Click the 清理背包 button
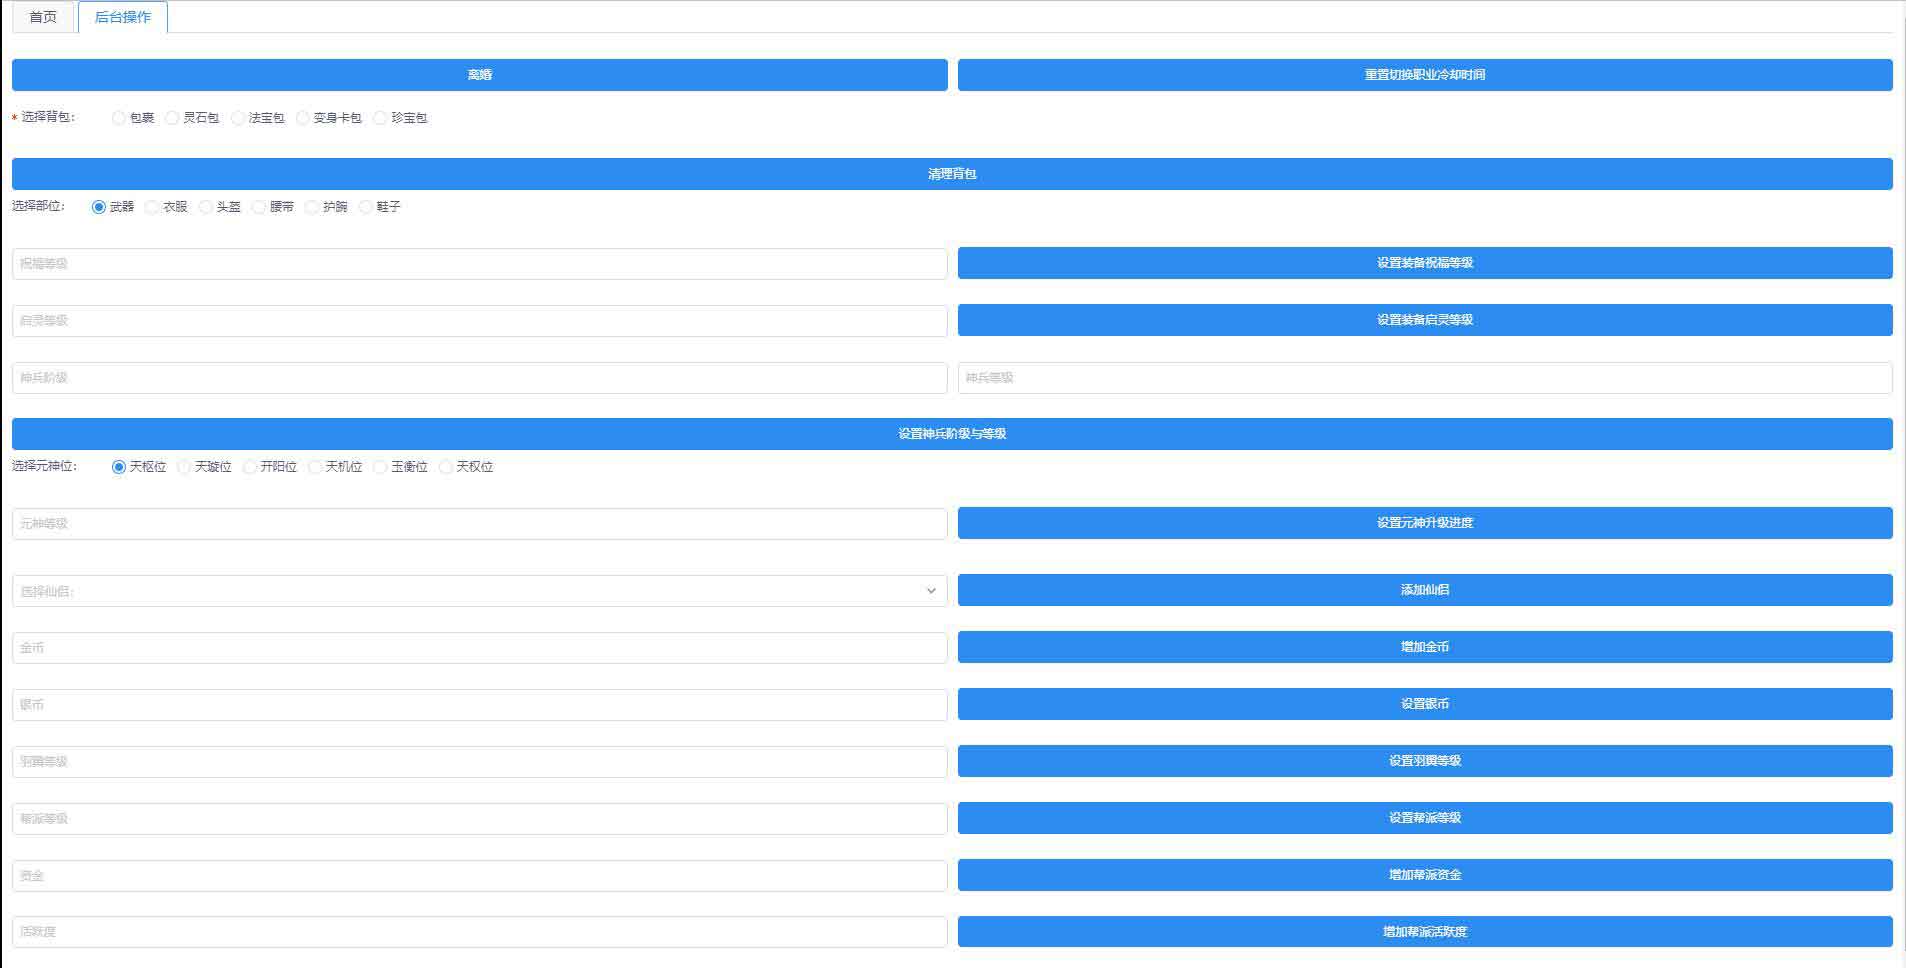 click(952, 174)
